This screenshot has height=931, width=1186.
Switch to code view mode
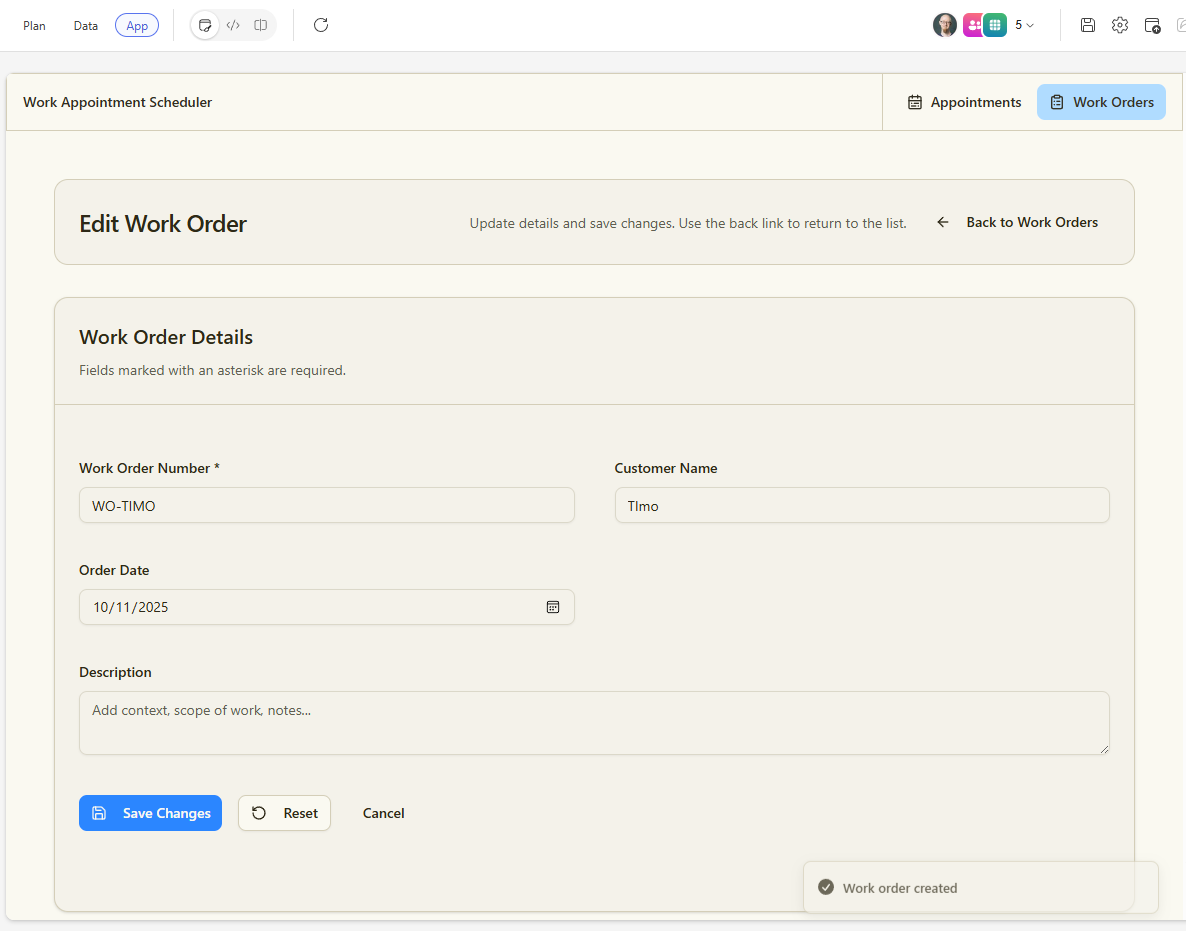point(233,25)
